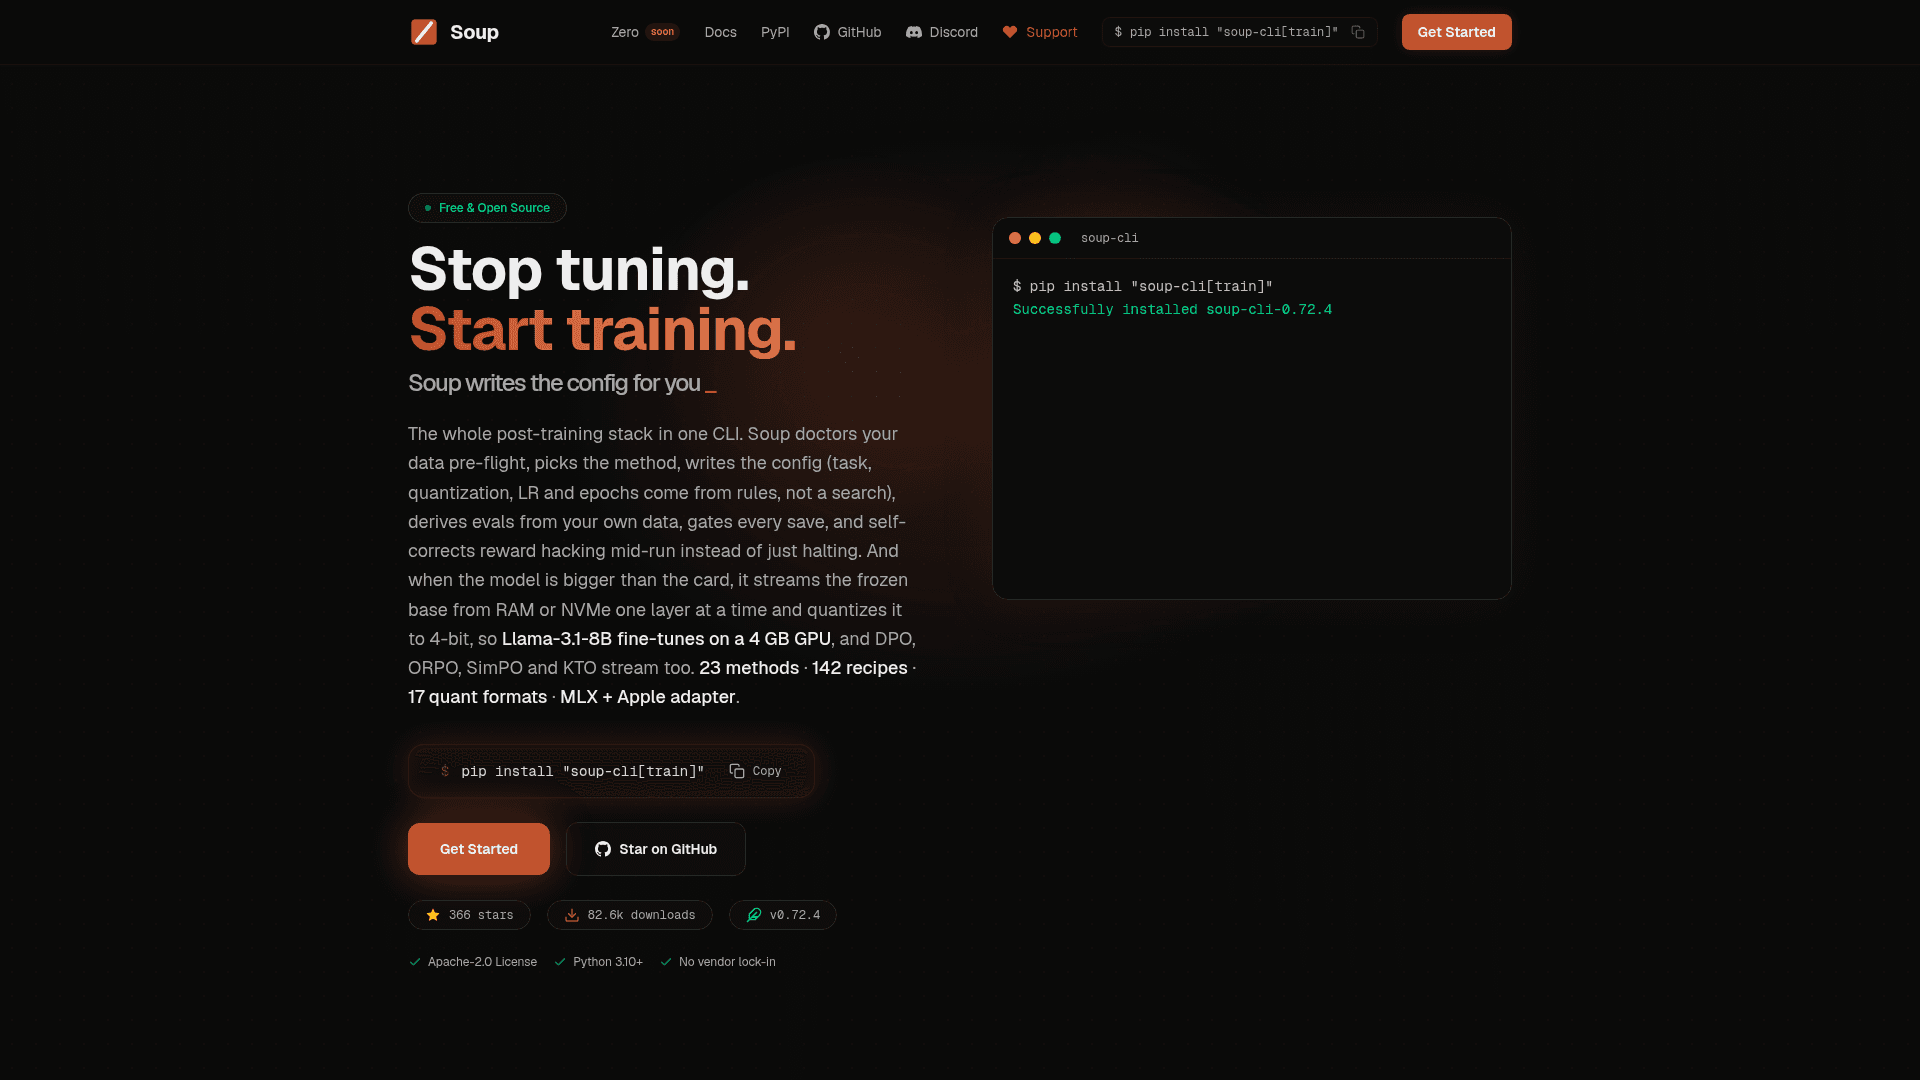This screenshot has height=1080, width=1920.
Task: Click the red terminal window dot
Action: 1015,238
